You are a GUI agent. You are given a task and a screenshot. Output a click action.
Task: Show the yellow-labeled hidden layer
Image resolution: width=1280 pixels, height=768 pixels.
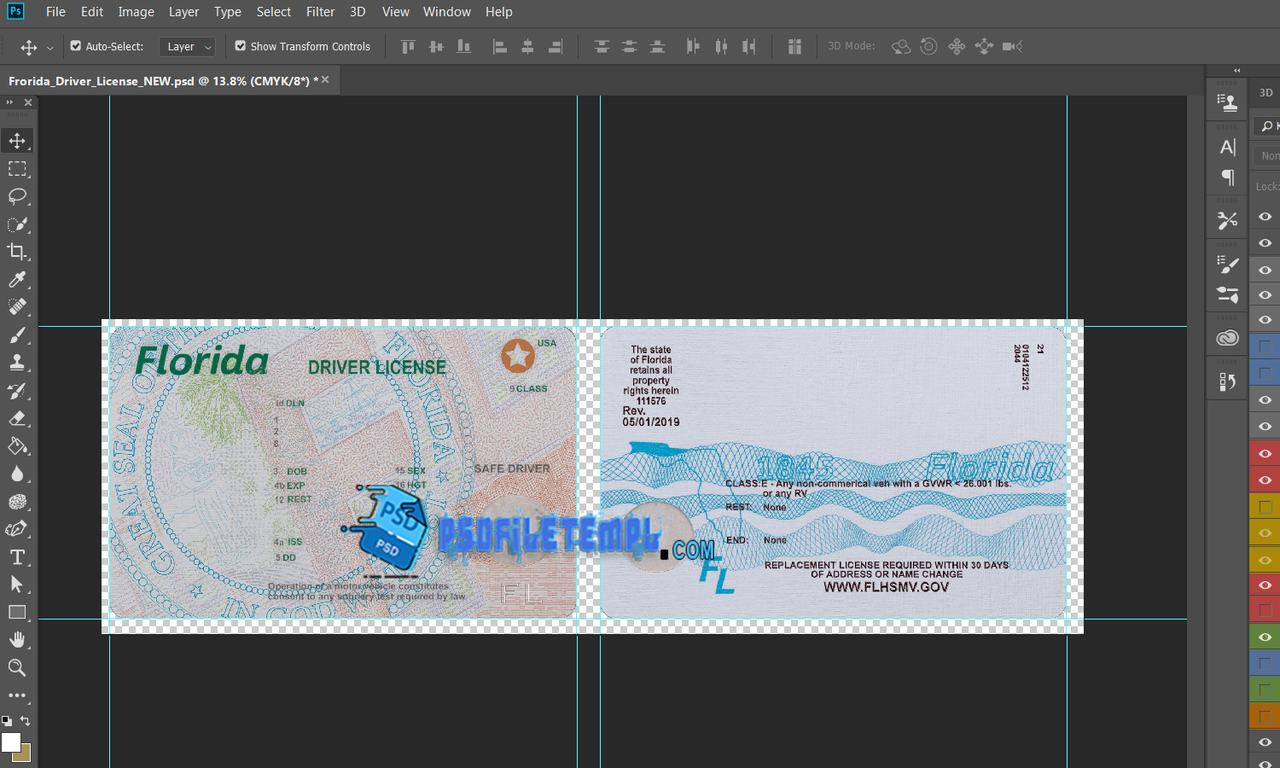click(1265, 507)
